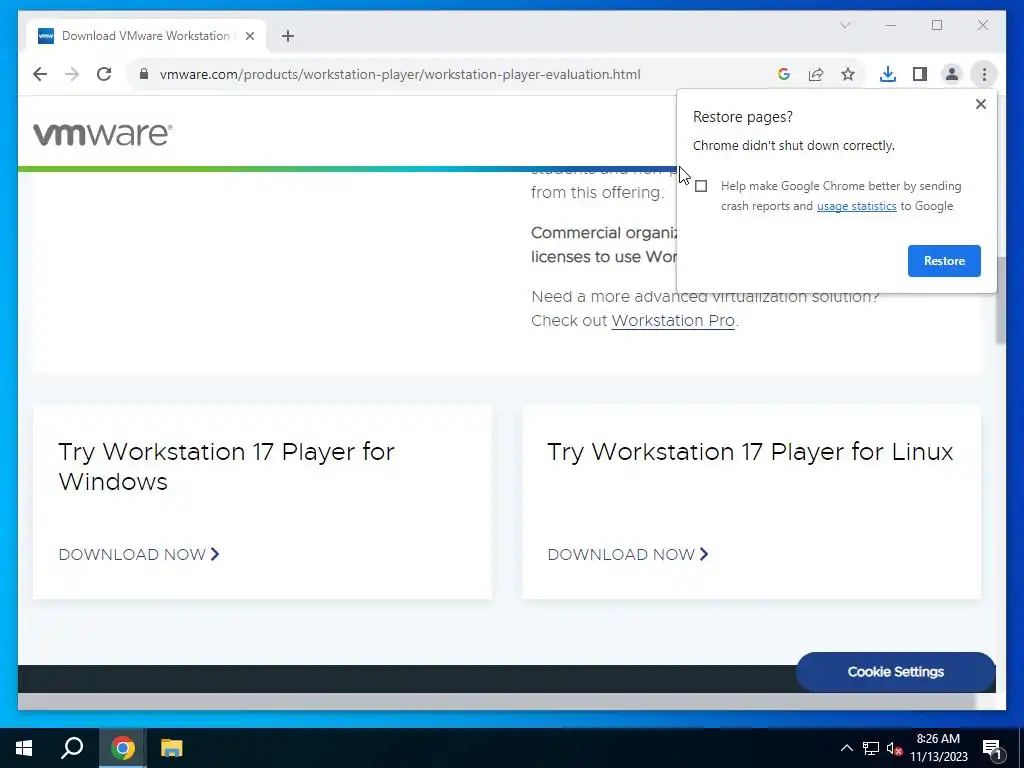The image size is (1024, 768).
Task: Open Chrome downloads icon
Action: click(x=888, y=74)
